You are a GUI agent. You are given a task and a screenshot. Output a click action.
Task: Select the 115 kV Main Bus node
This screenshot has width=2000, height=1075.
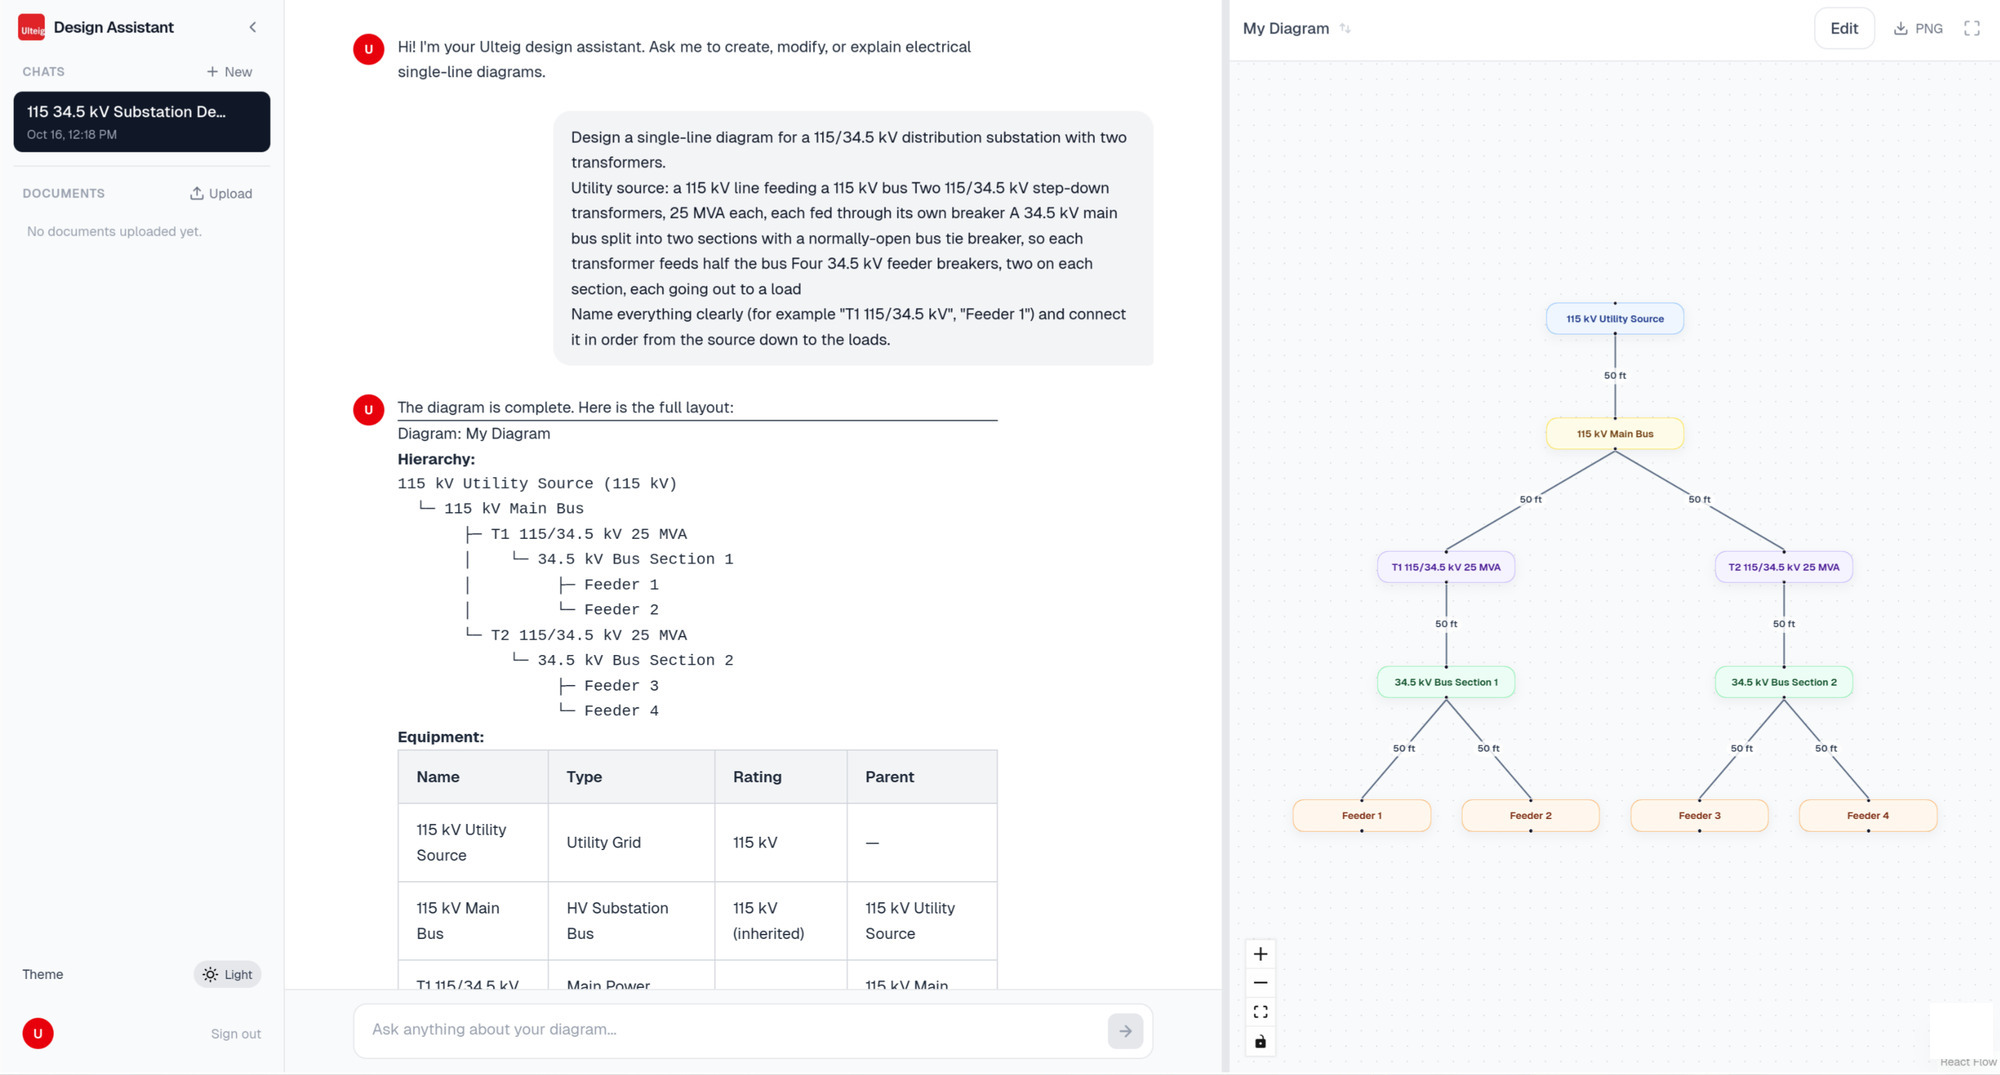(x=1615, y=434)
